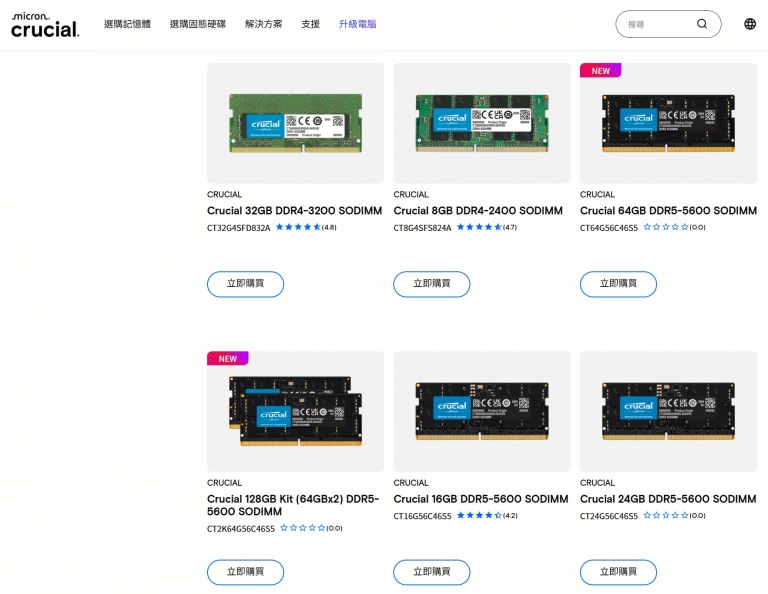View the 32GB DDR4-3200 product image
The width and height of the screenshot is (768, 594).
tap(295, 123)
